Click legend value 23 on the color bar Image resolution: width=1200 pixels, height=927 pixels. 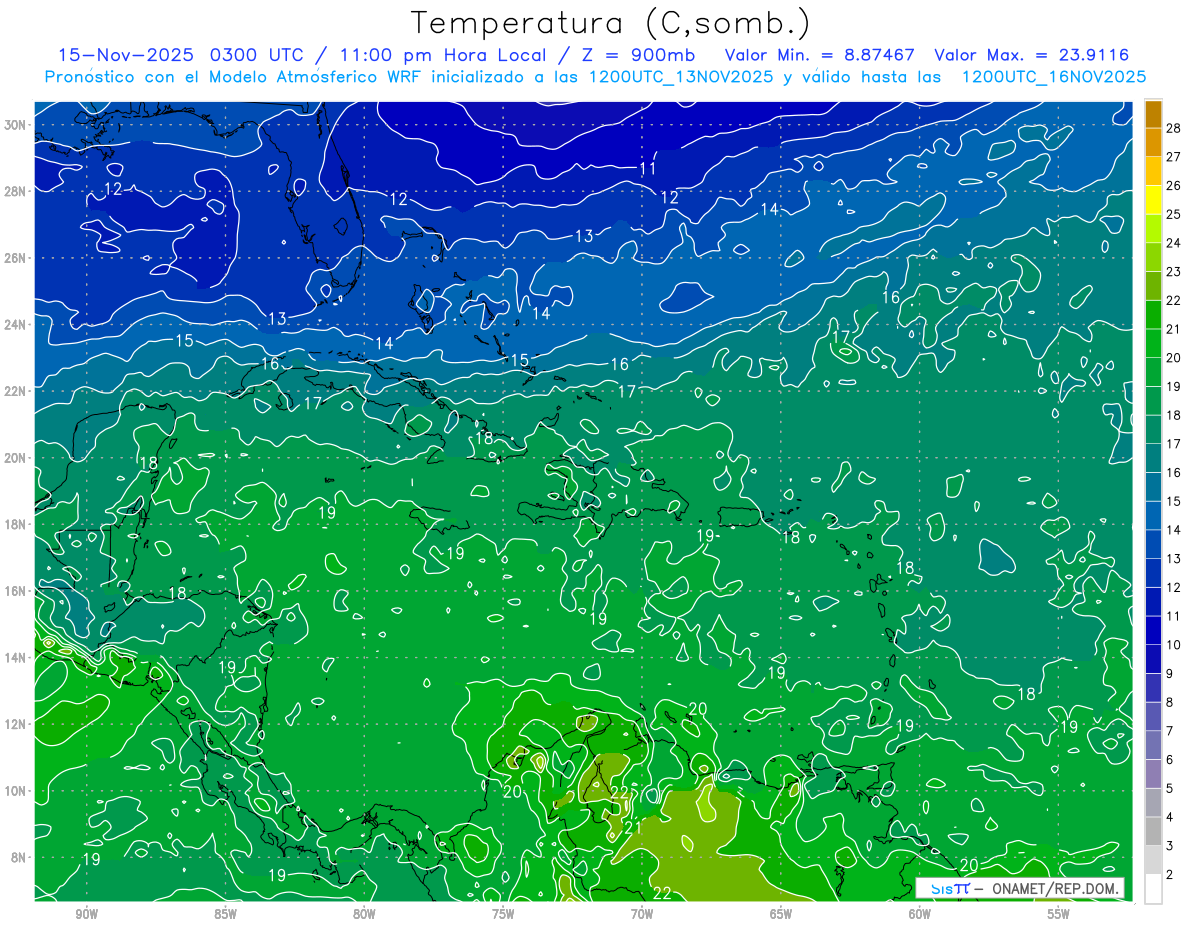(1174, 271)
